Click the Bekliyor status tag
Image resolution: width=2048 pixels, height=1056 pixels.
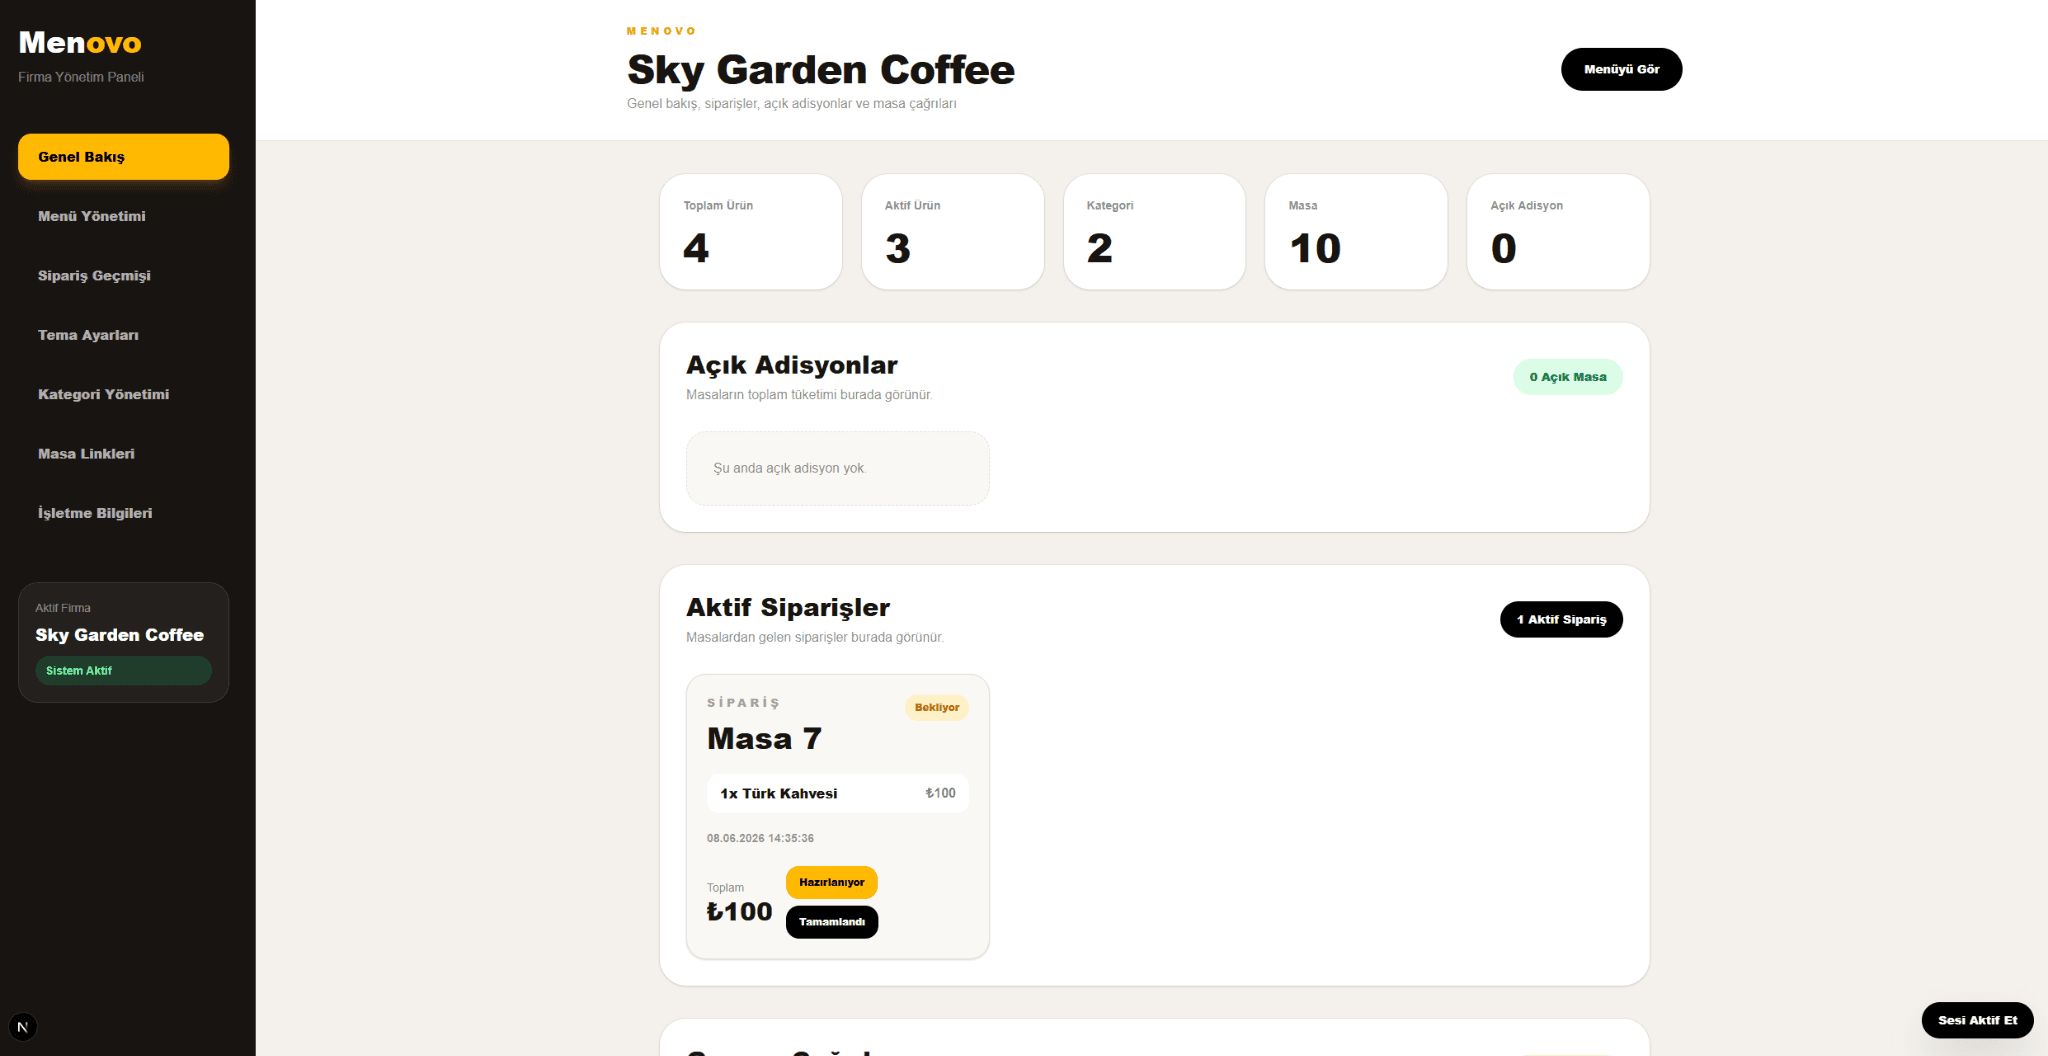click(937, 707)
